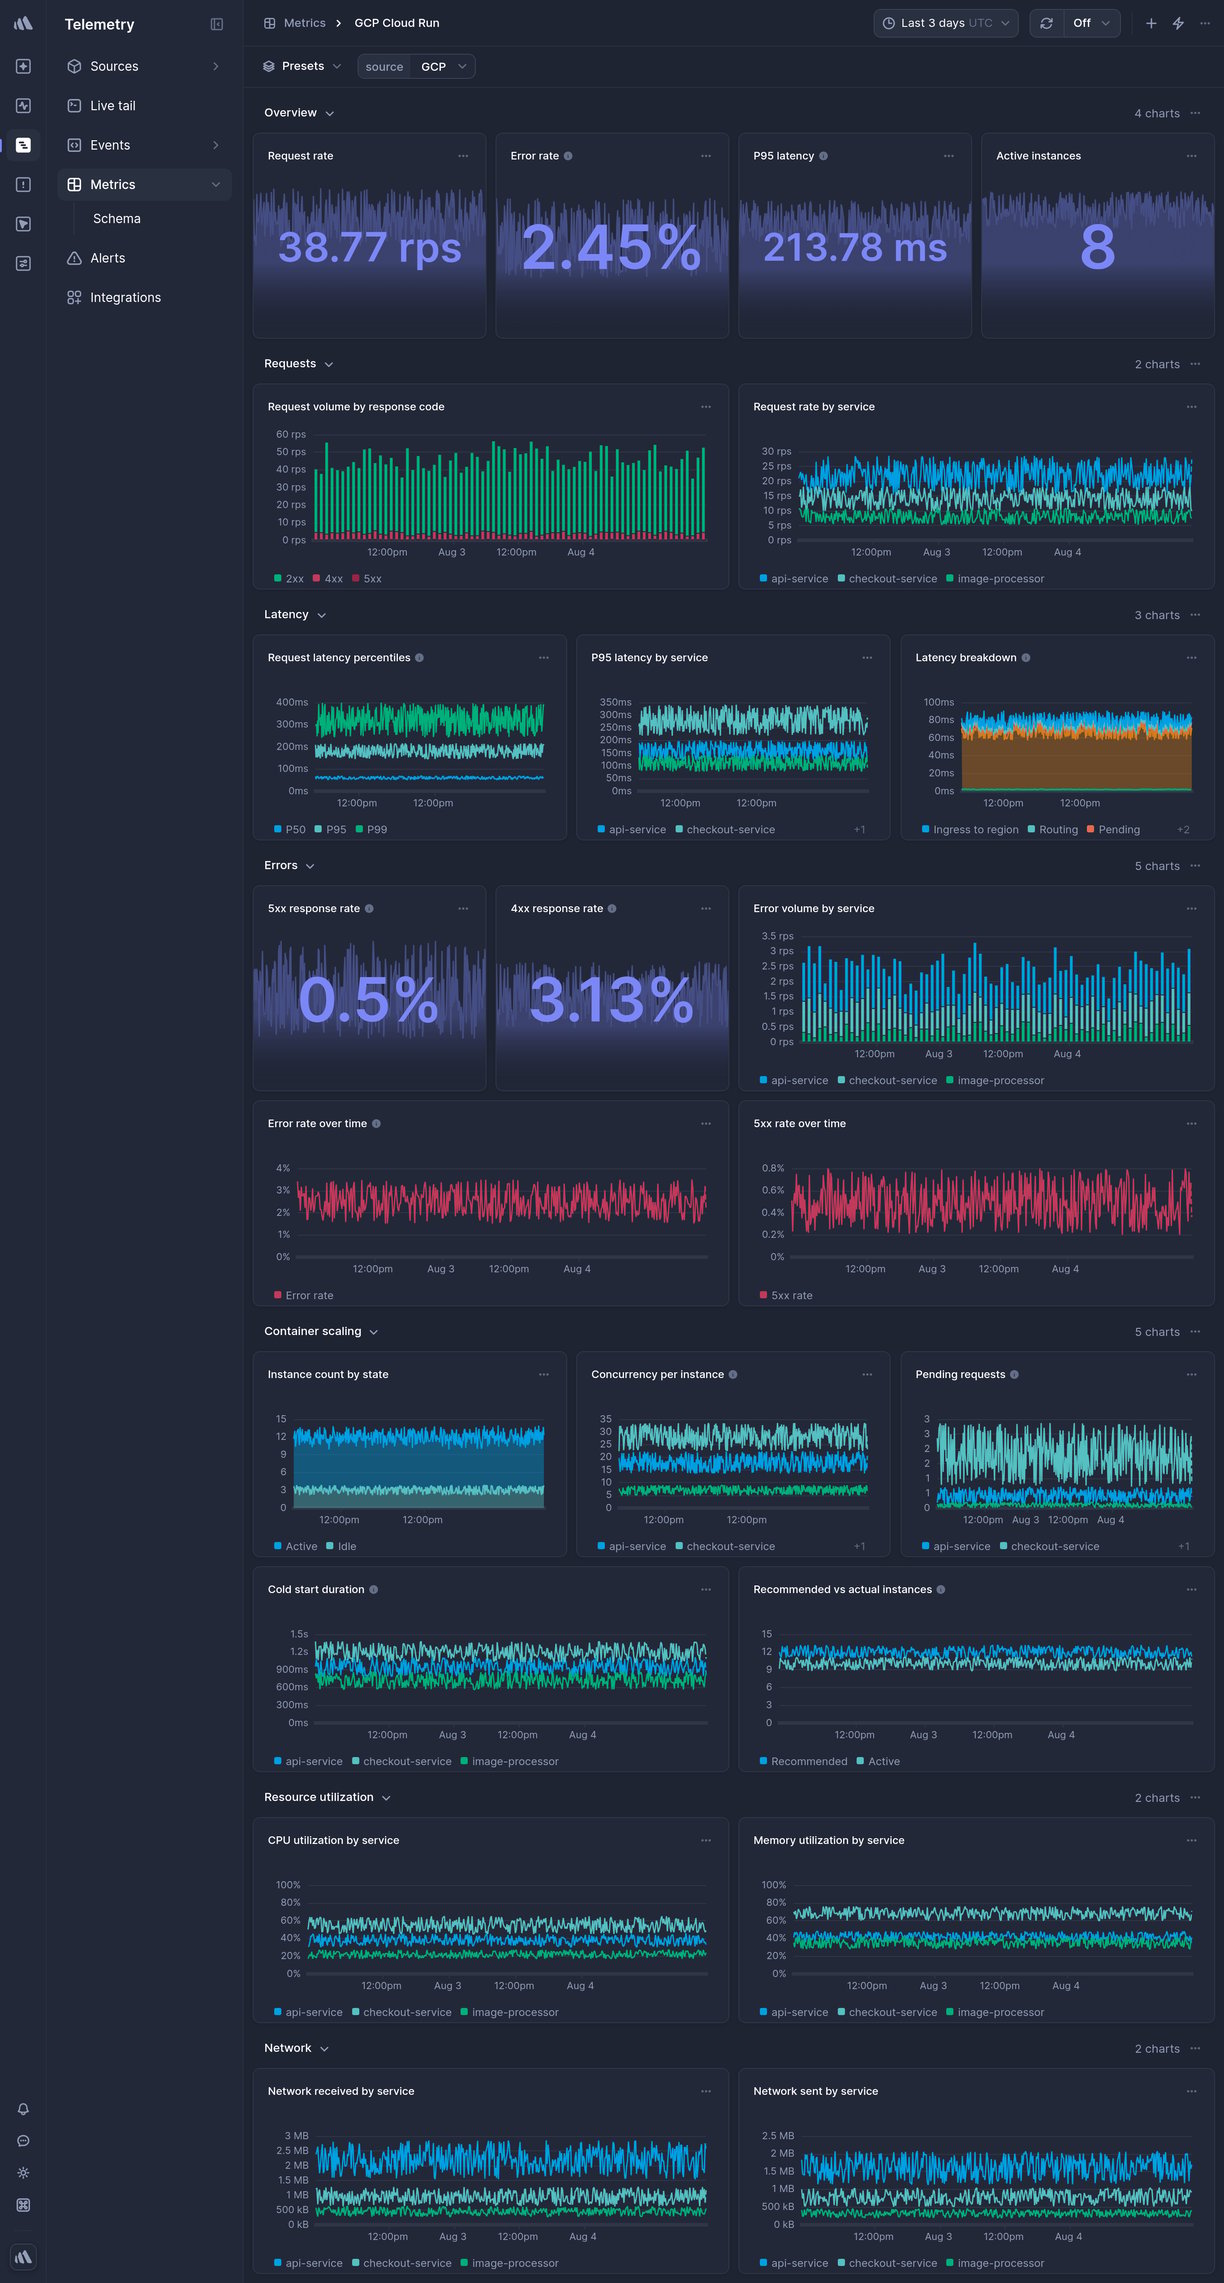Click info icon beside Pending requests title
Image resolution: width=1224 pixels, height=2283 pixels.
pyautogui.click(x=1014, y=1374)
